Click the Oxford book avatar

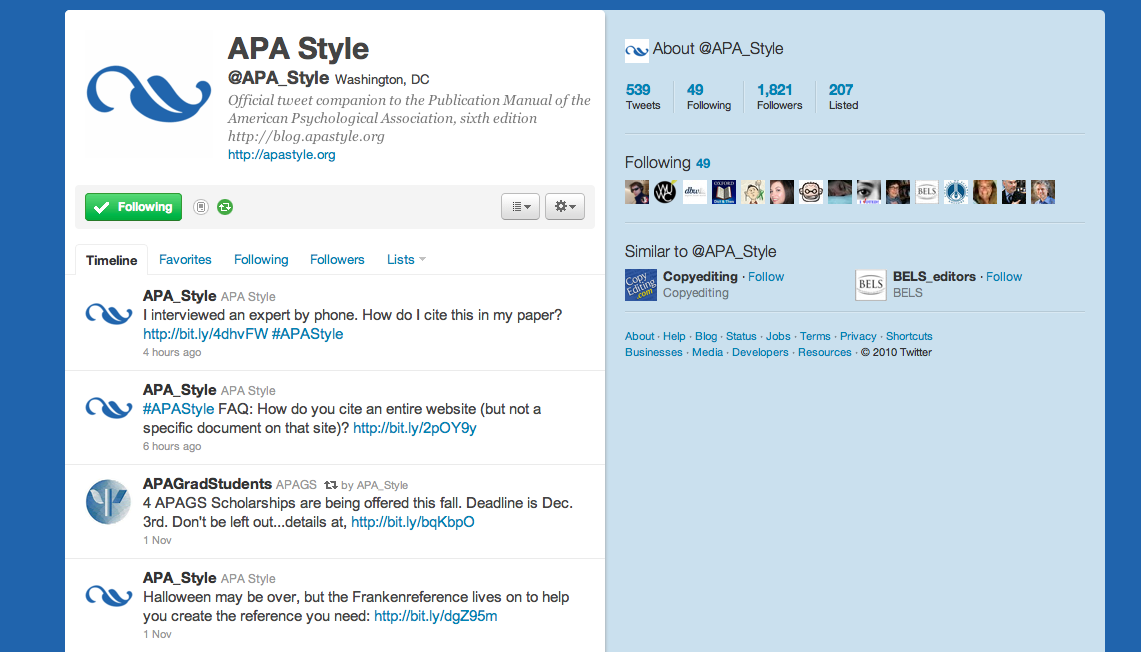point(724,192)
